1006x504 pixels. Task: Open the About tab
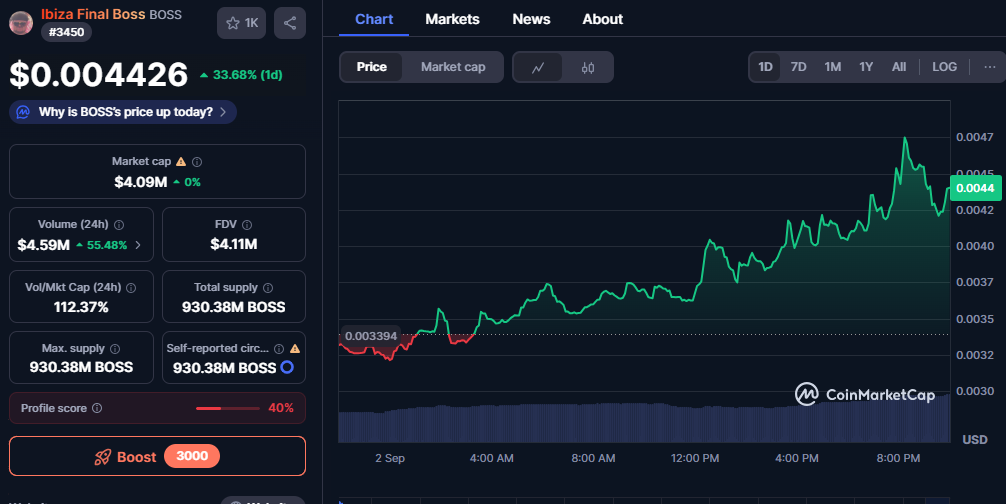tap(602, 19)
